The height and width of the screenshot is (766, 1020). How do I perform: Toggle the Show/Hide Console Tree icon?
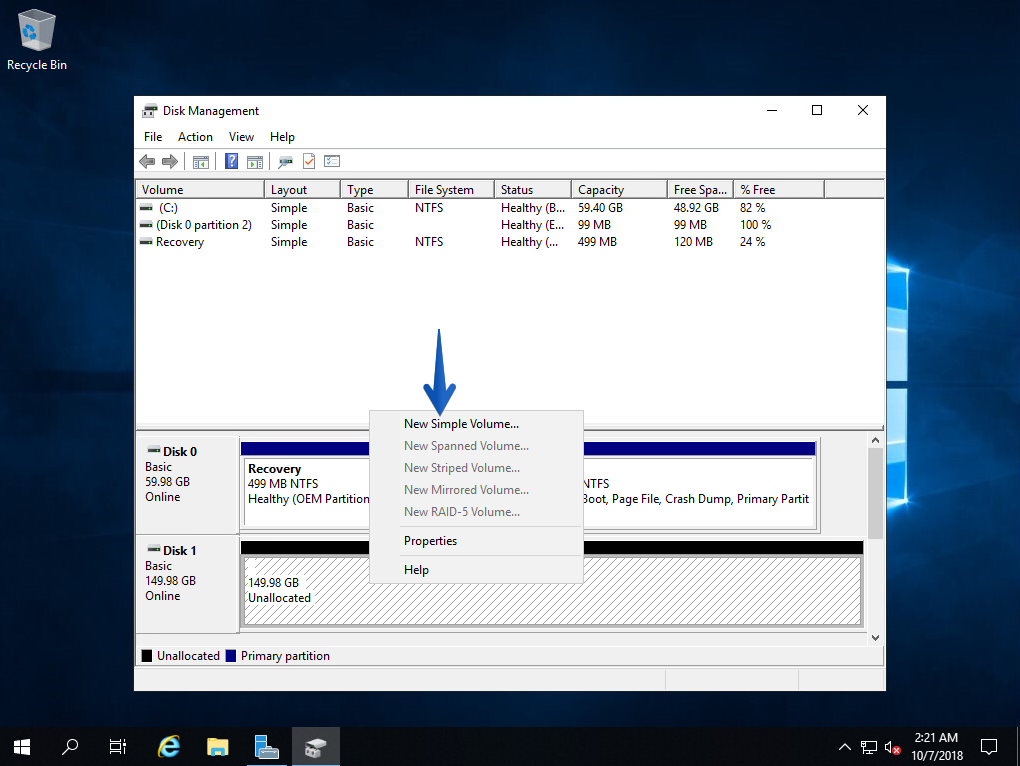201,161
